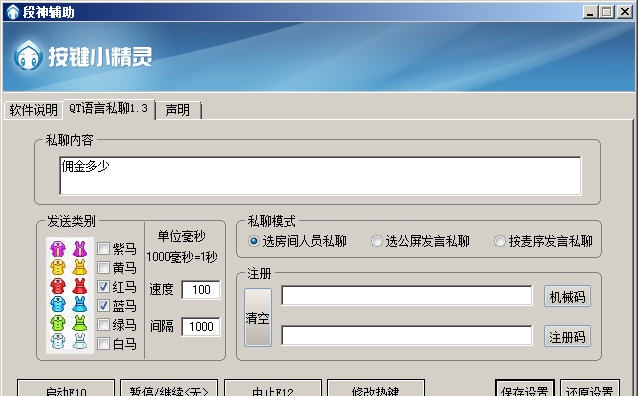Click the yellow dress icon
This screenshot has height=396, width=638.
pos(80,267)
